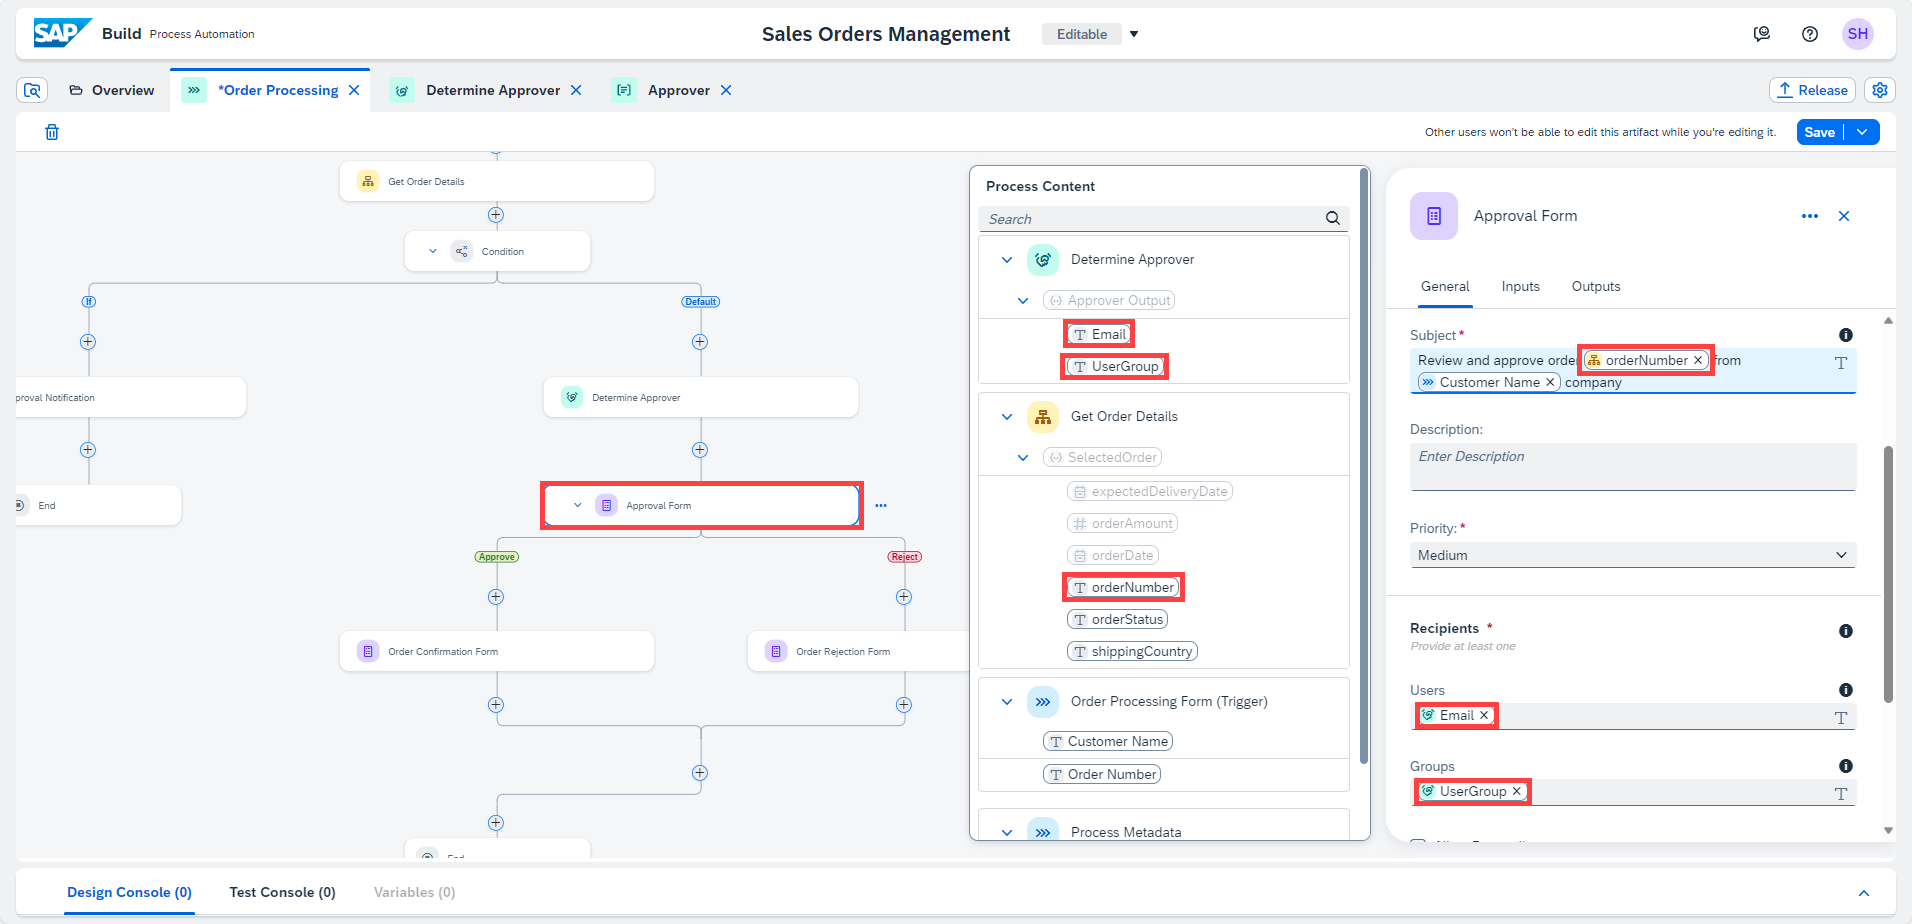The image size is (1912, 924).
Task: Open the project search explorer icon
Action: (32, 90)
